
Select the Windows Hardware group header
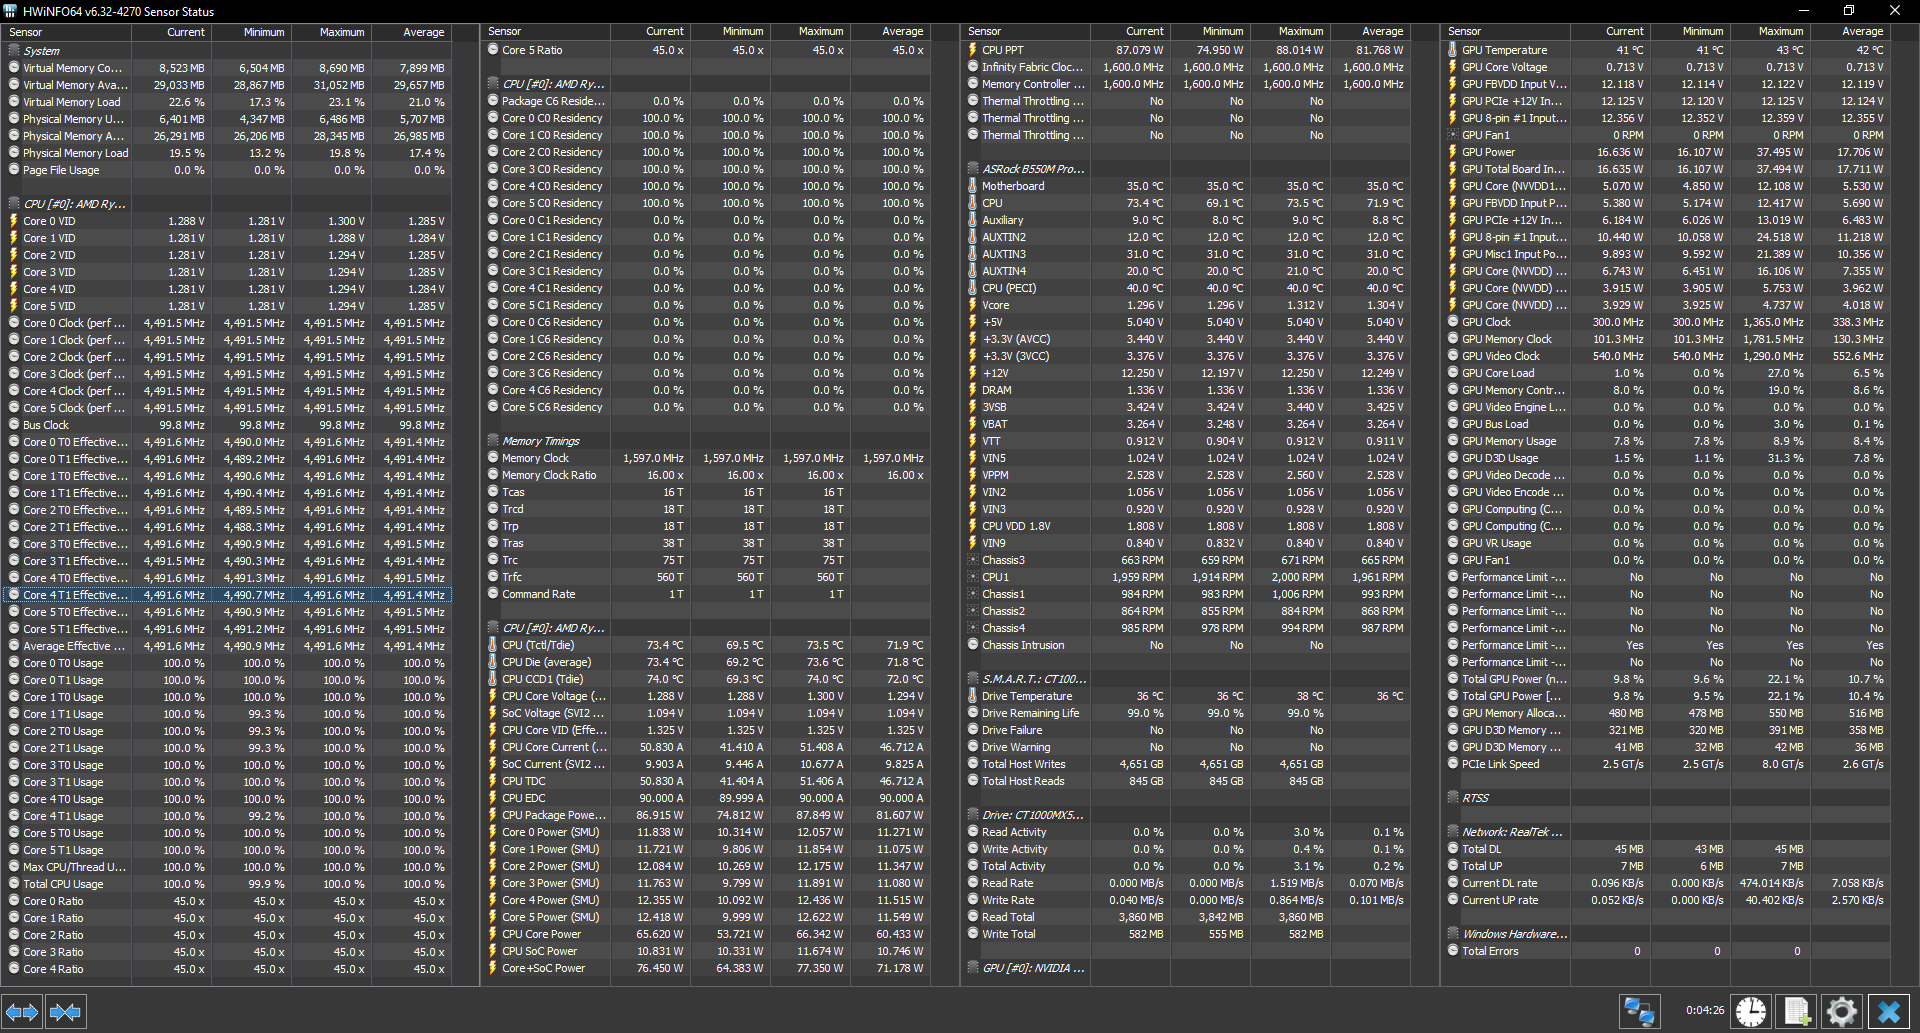pyautogui.click(x=1667, y=934)
